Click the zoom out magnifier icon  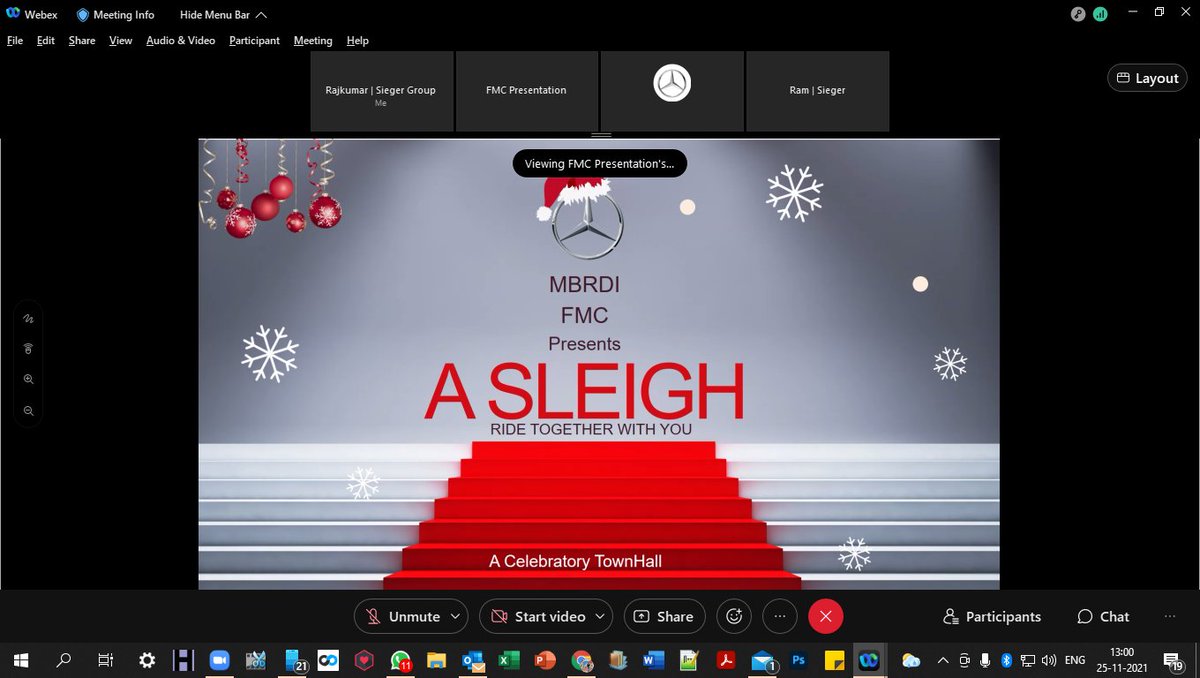pyautogui.click(x=28, y=410)
